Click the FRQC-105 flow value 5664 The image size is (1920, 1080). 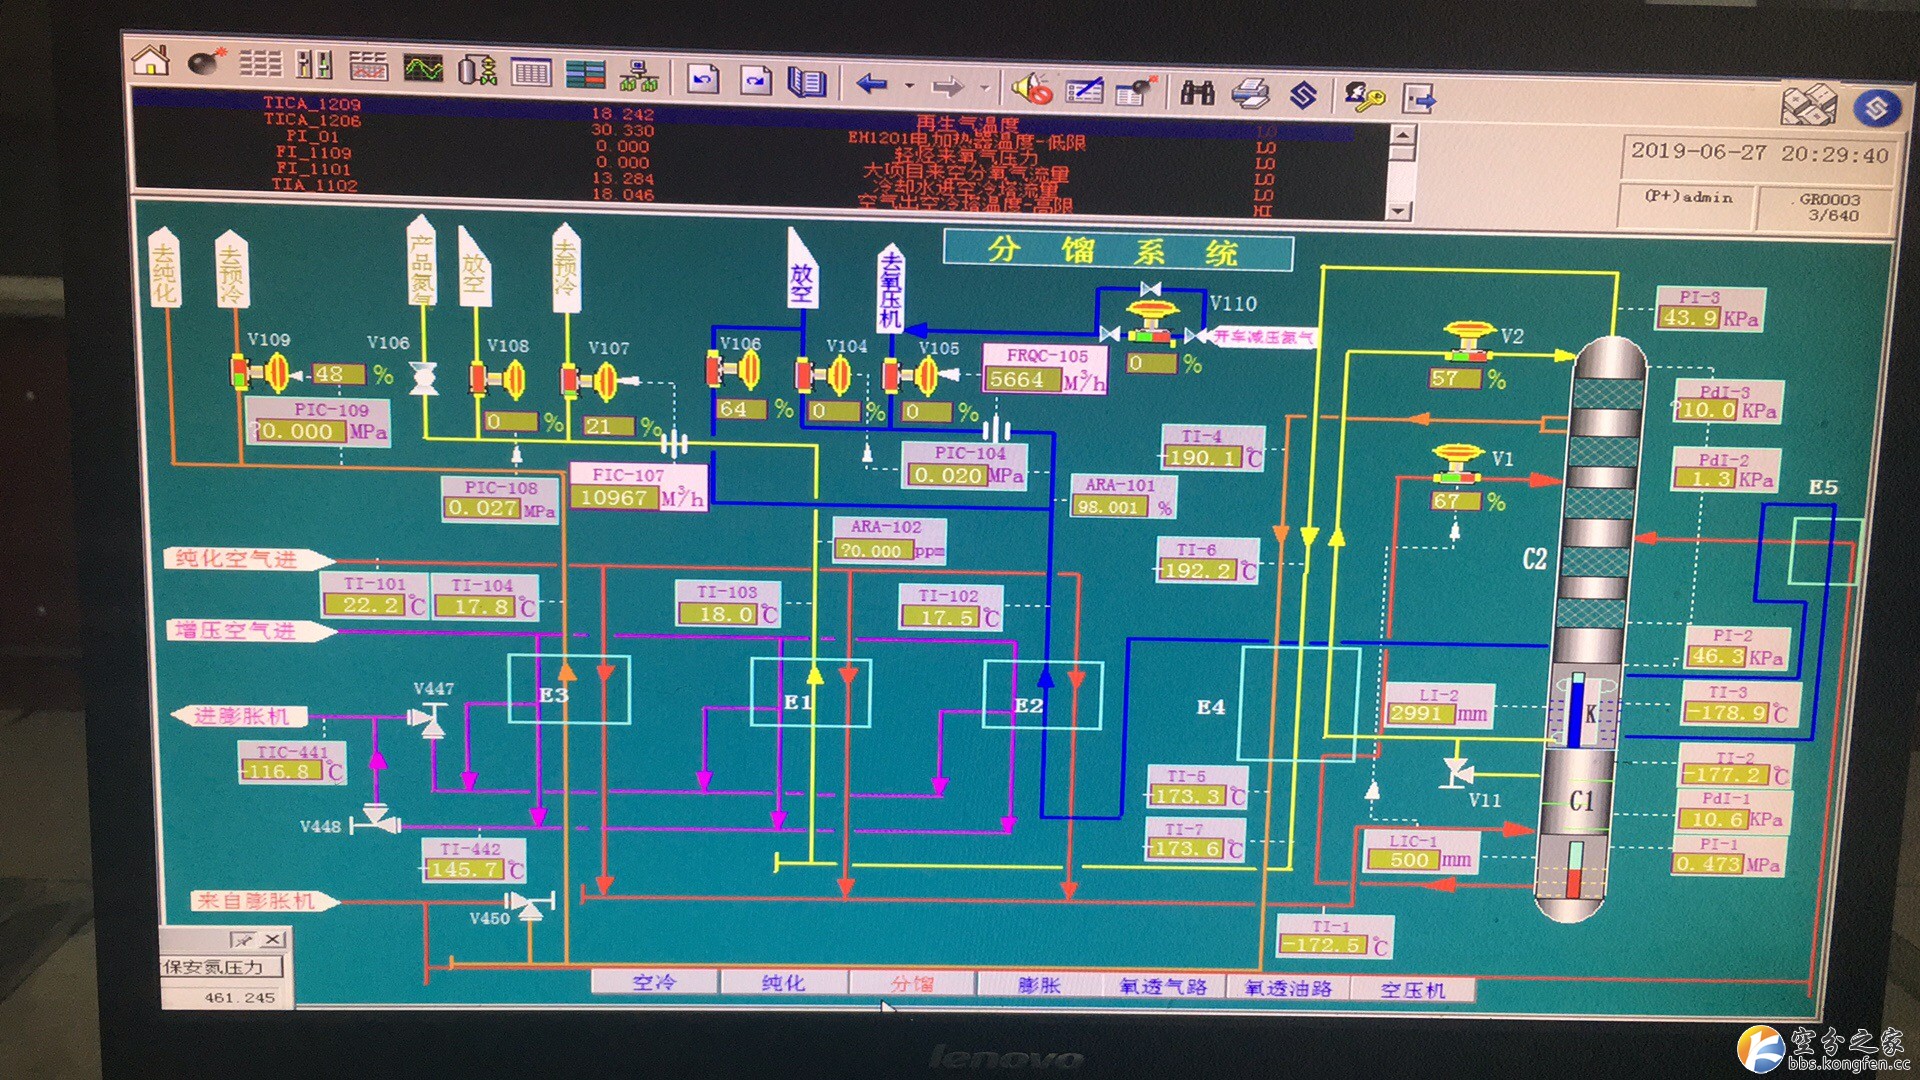pos(1022,380)
